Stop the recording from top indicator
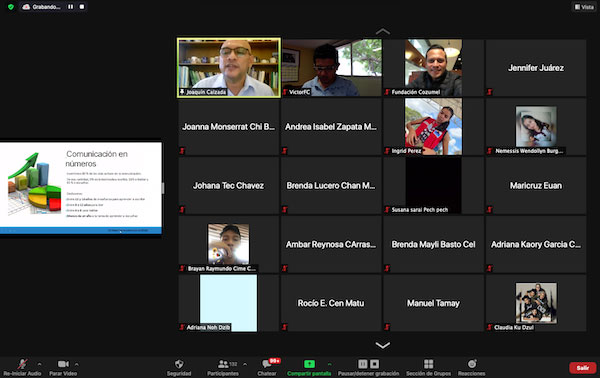 (x=82, y=7)
